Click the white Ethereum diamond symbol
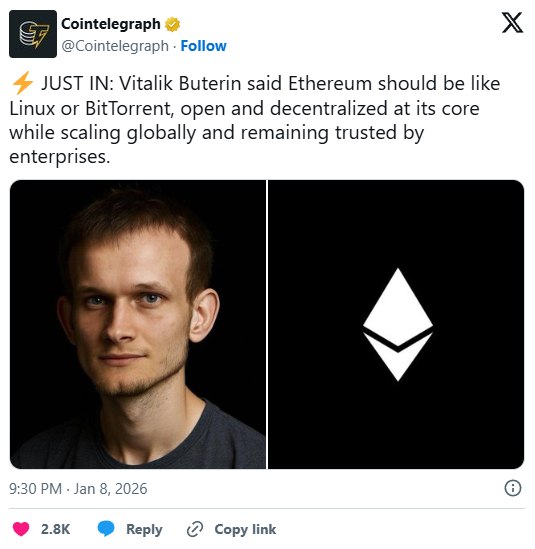The image size is (535, 549). (x=398, y=325)
